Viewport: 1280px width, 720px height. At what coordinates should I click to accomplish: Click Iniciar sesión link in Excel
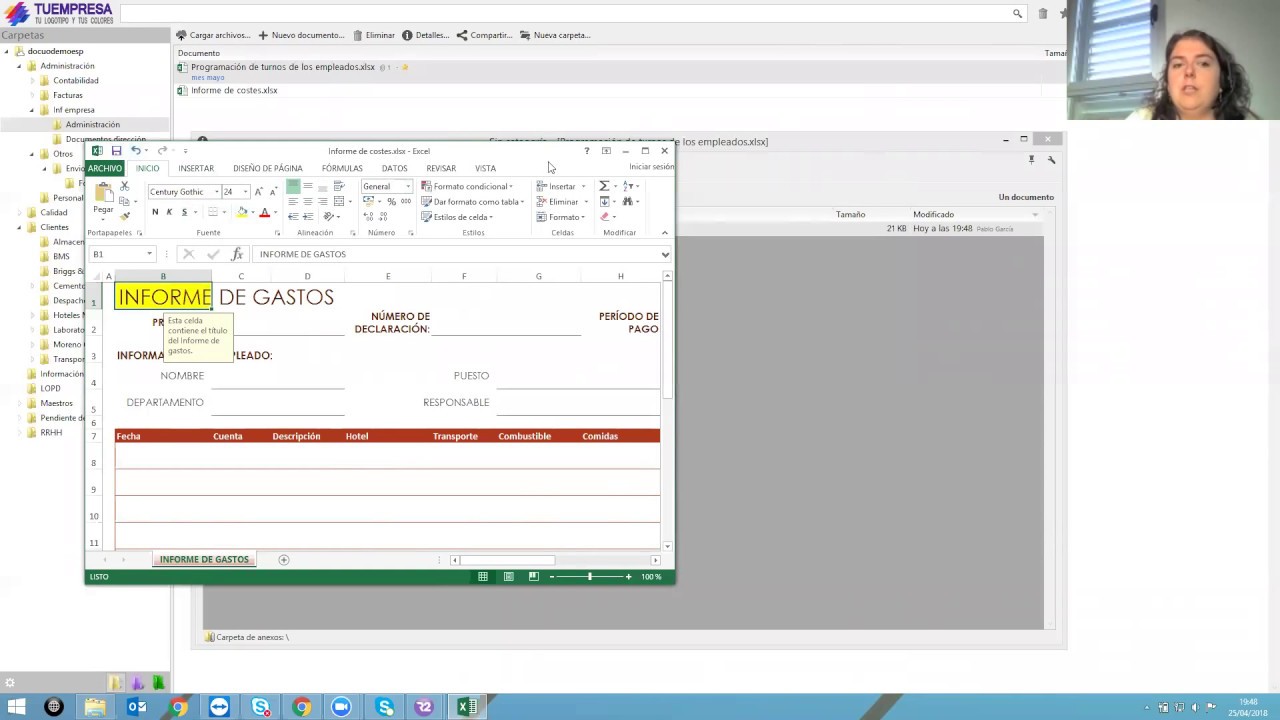(x=651, y=167)
